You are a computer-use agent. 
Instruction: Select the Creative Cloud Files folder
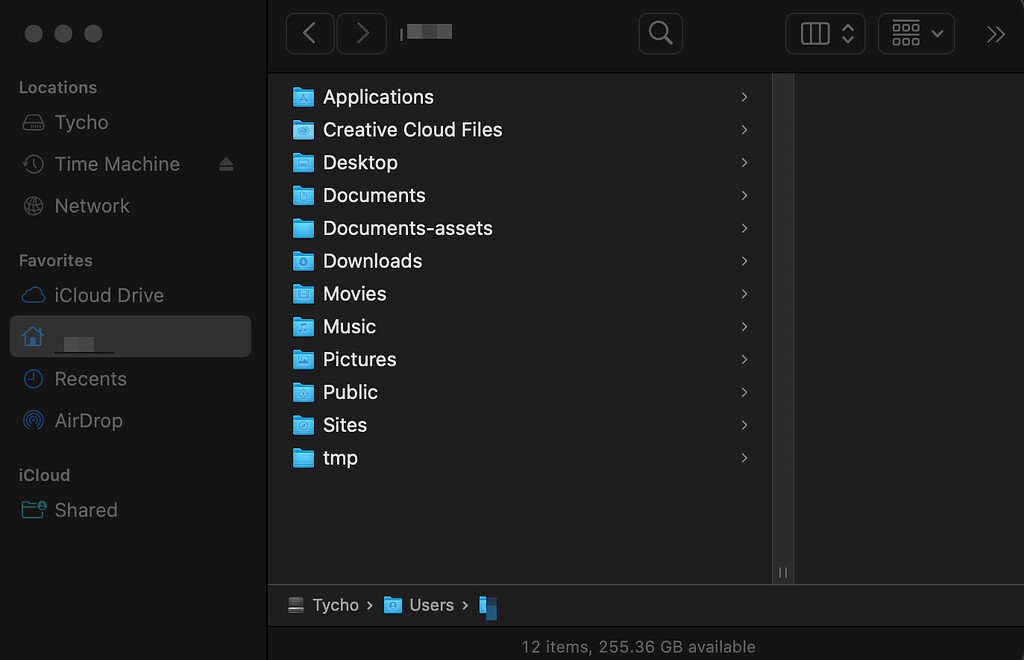pyautogui.click(x=412, y=130)
